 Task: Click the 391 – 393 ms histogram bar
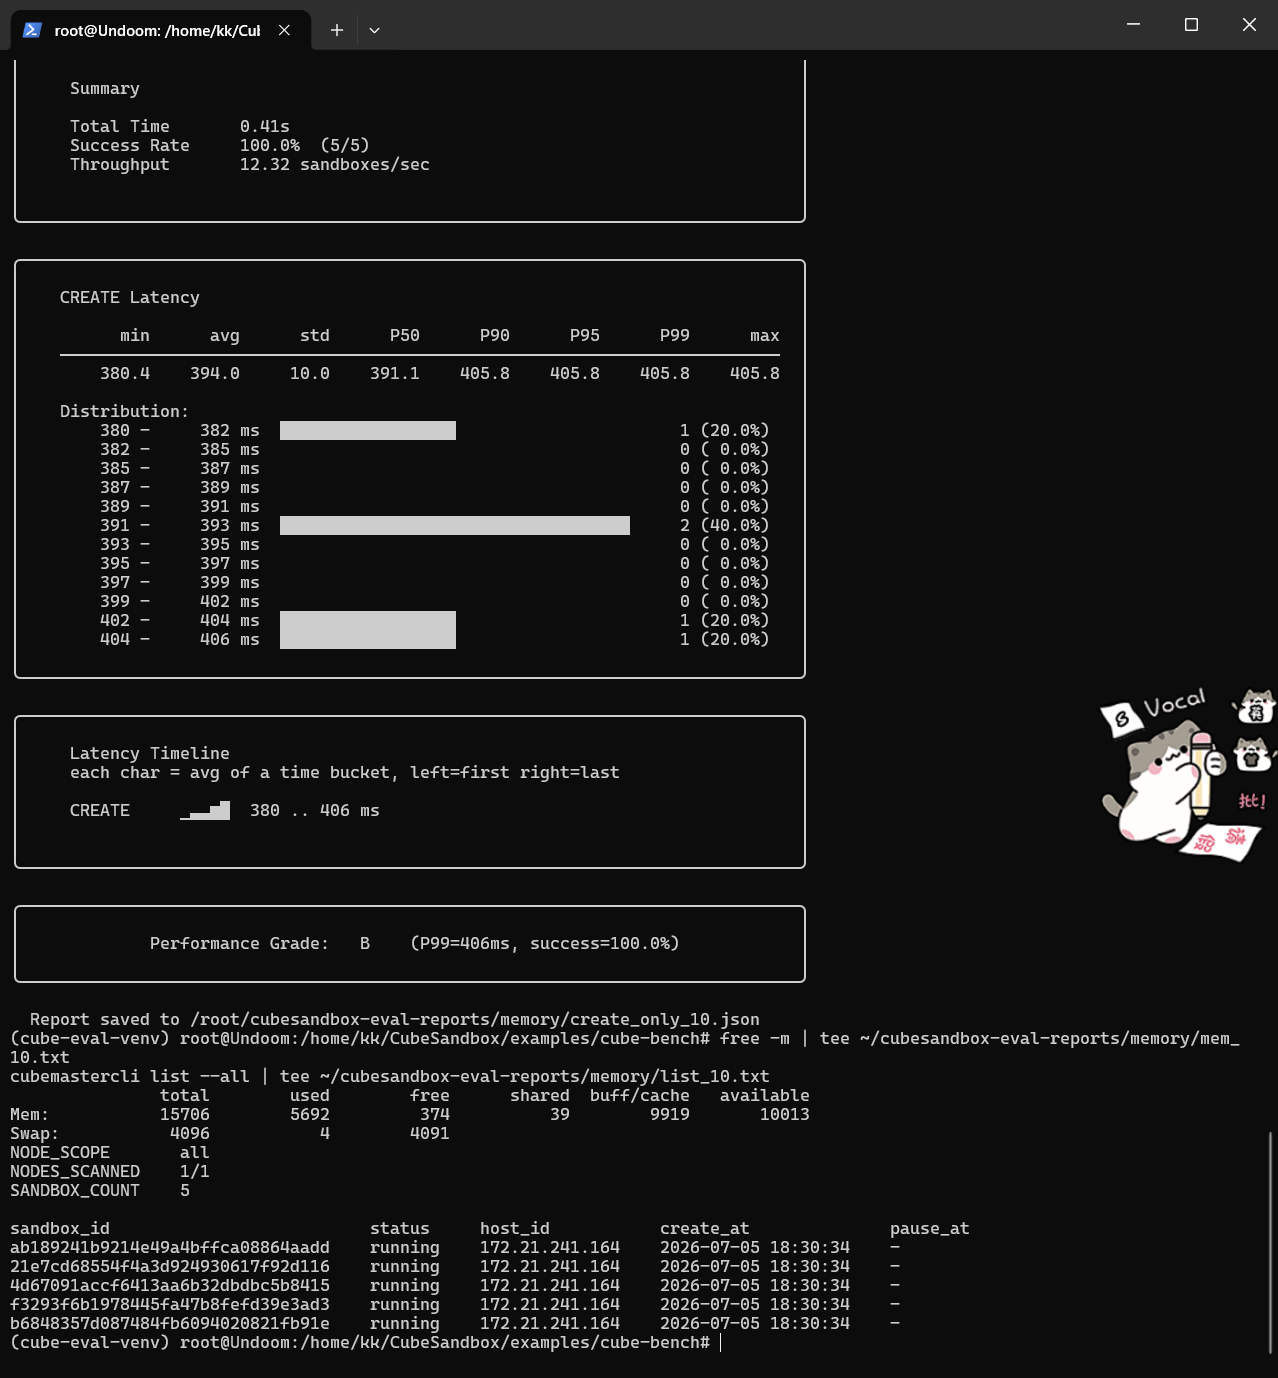click(455, 525)
